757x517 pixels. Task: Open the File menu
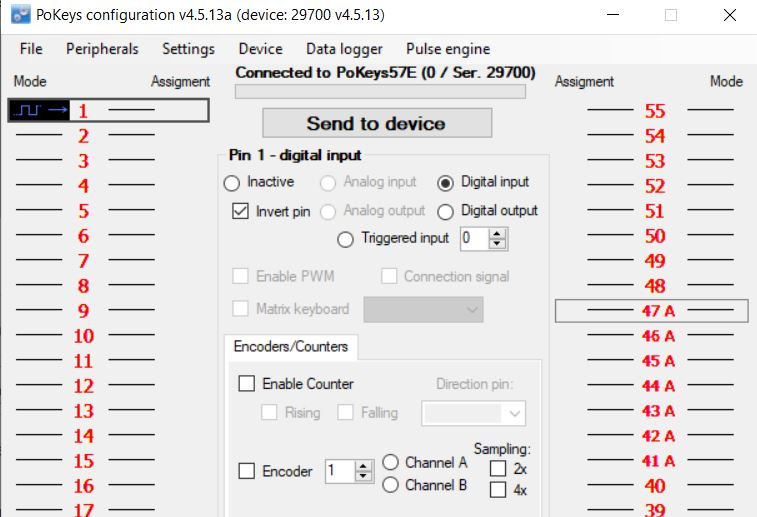pos(31,49)
